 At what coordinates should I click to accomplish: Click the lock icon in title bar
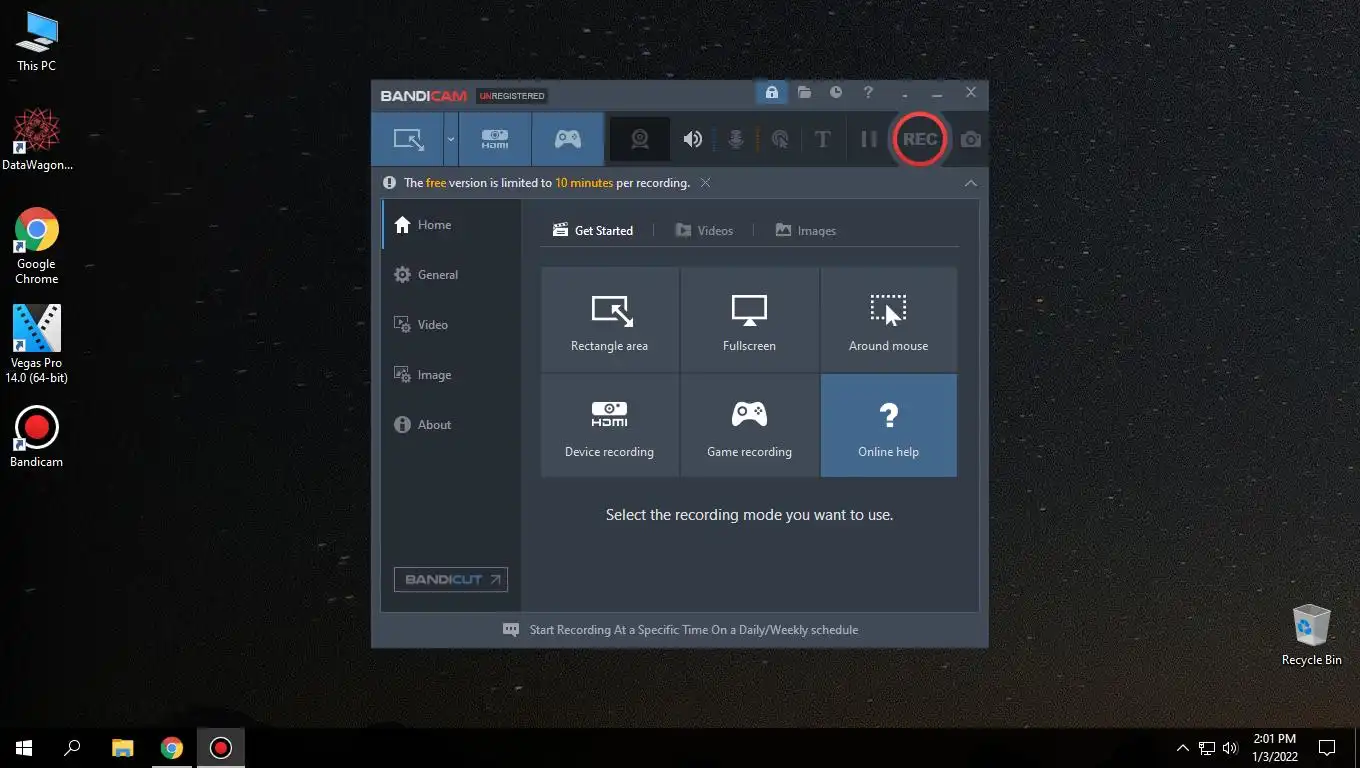tap(771, 92)
